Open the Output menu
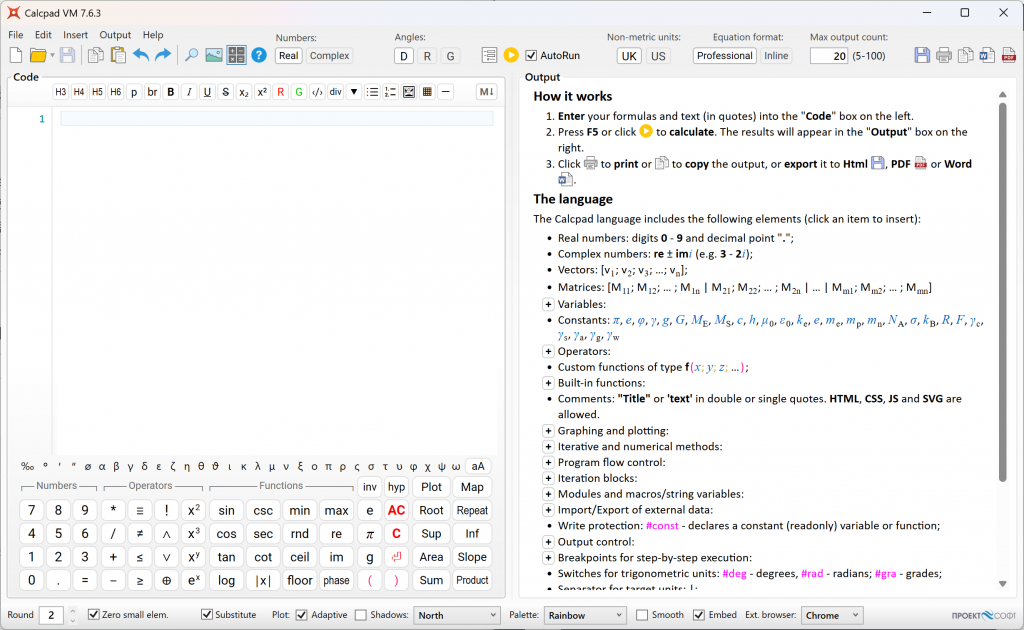 115,35
